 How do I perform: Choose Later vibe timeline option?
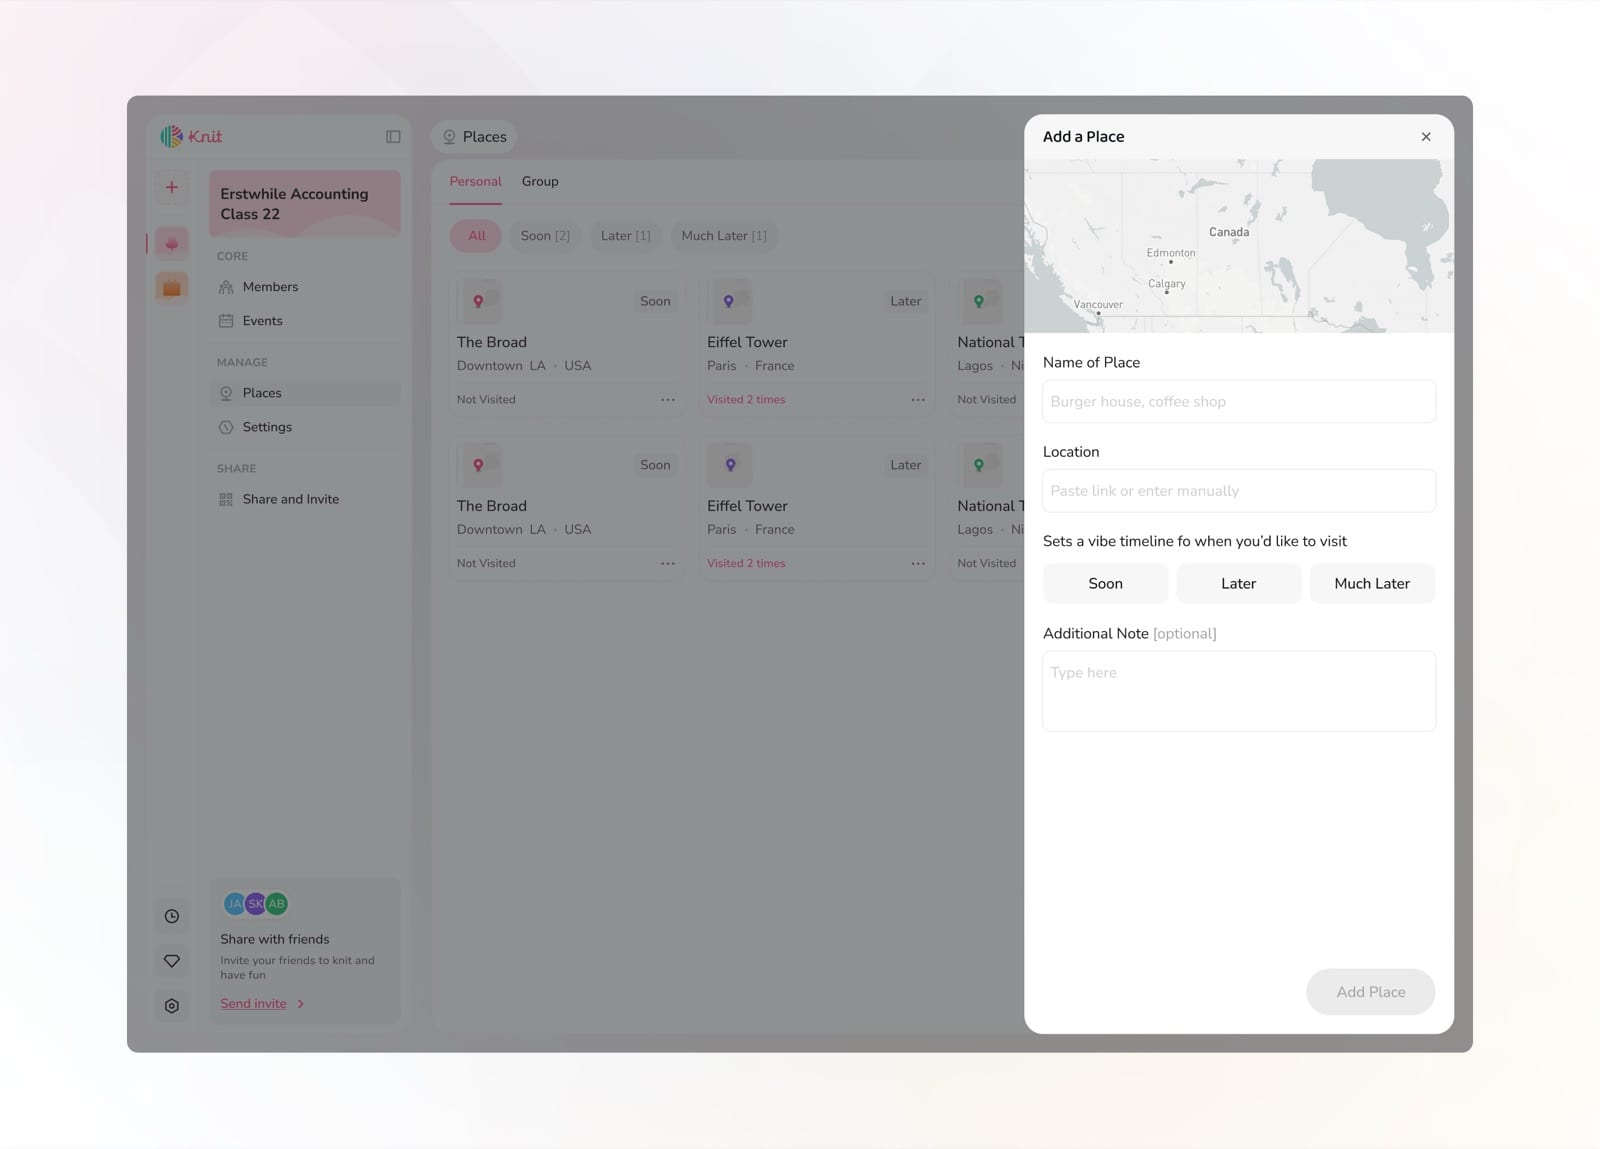[1238, 583]
